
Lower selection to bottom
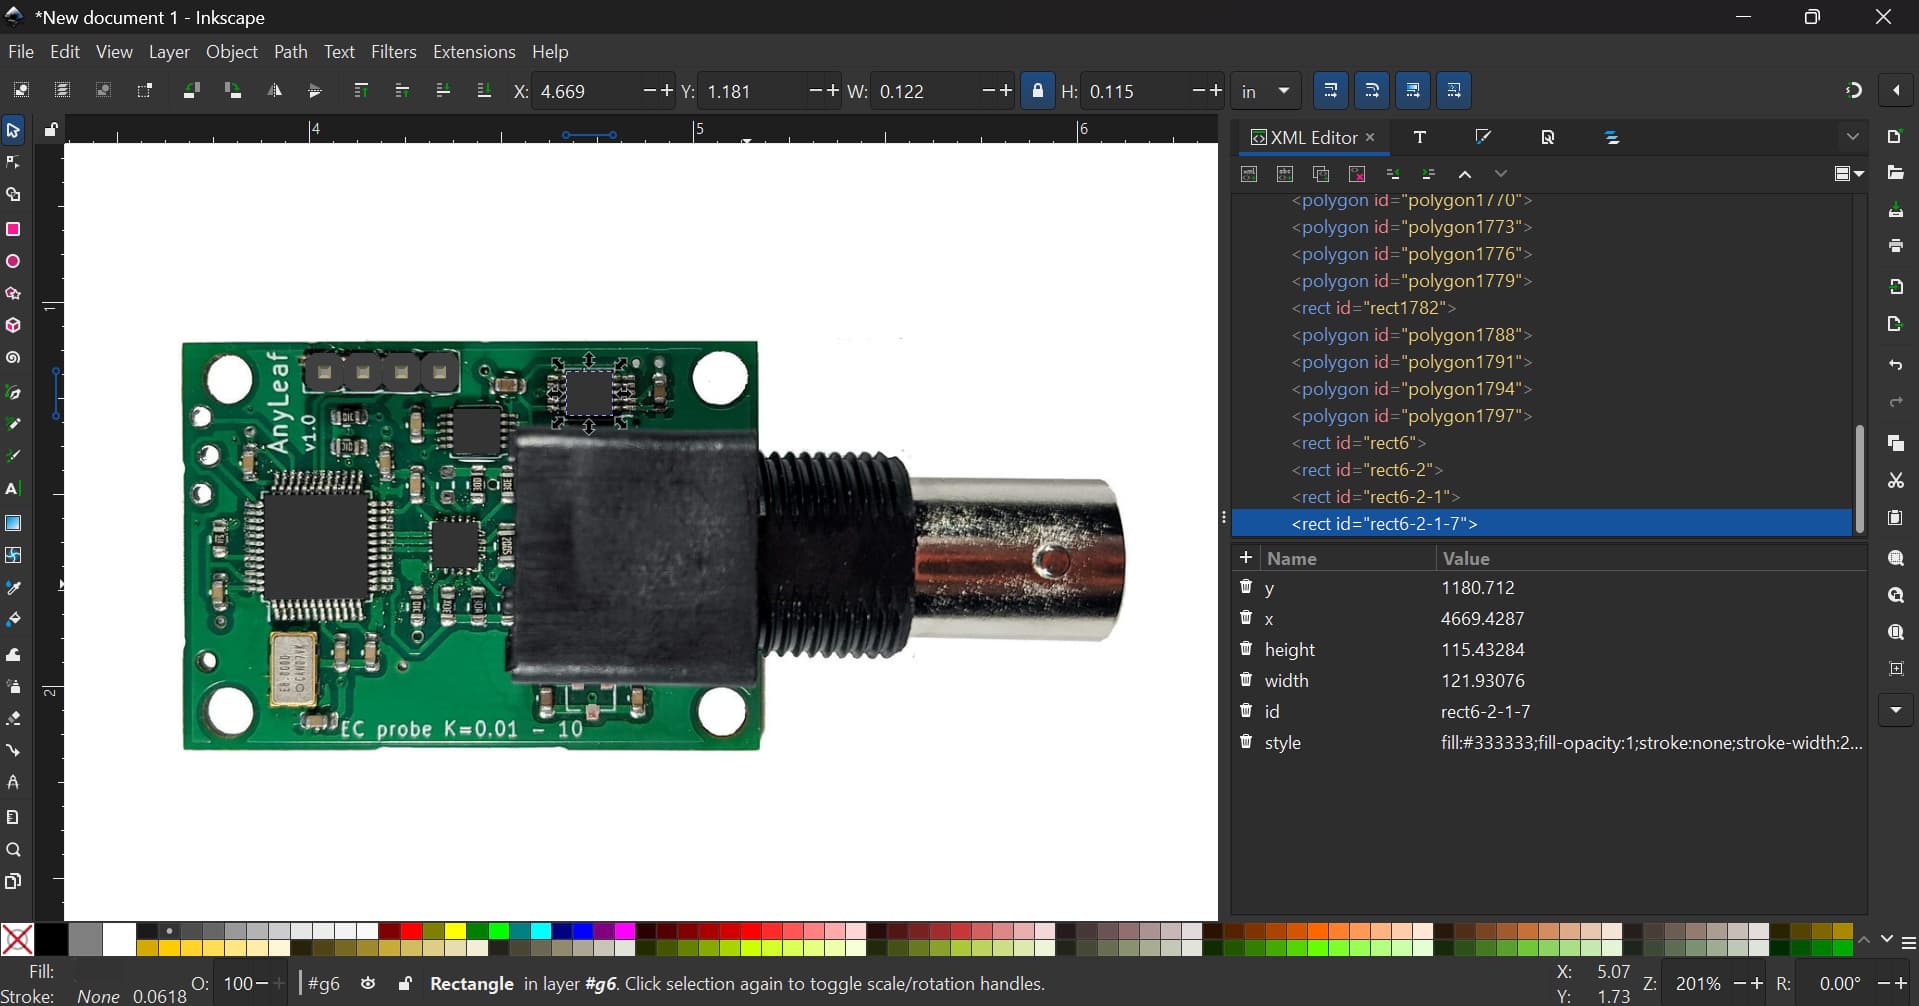(484, 91)
